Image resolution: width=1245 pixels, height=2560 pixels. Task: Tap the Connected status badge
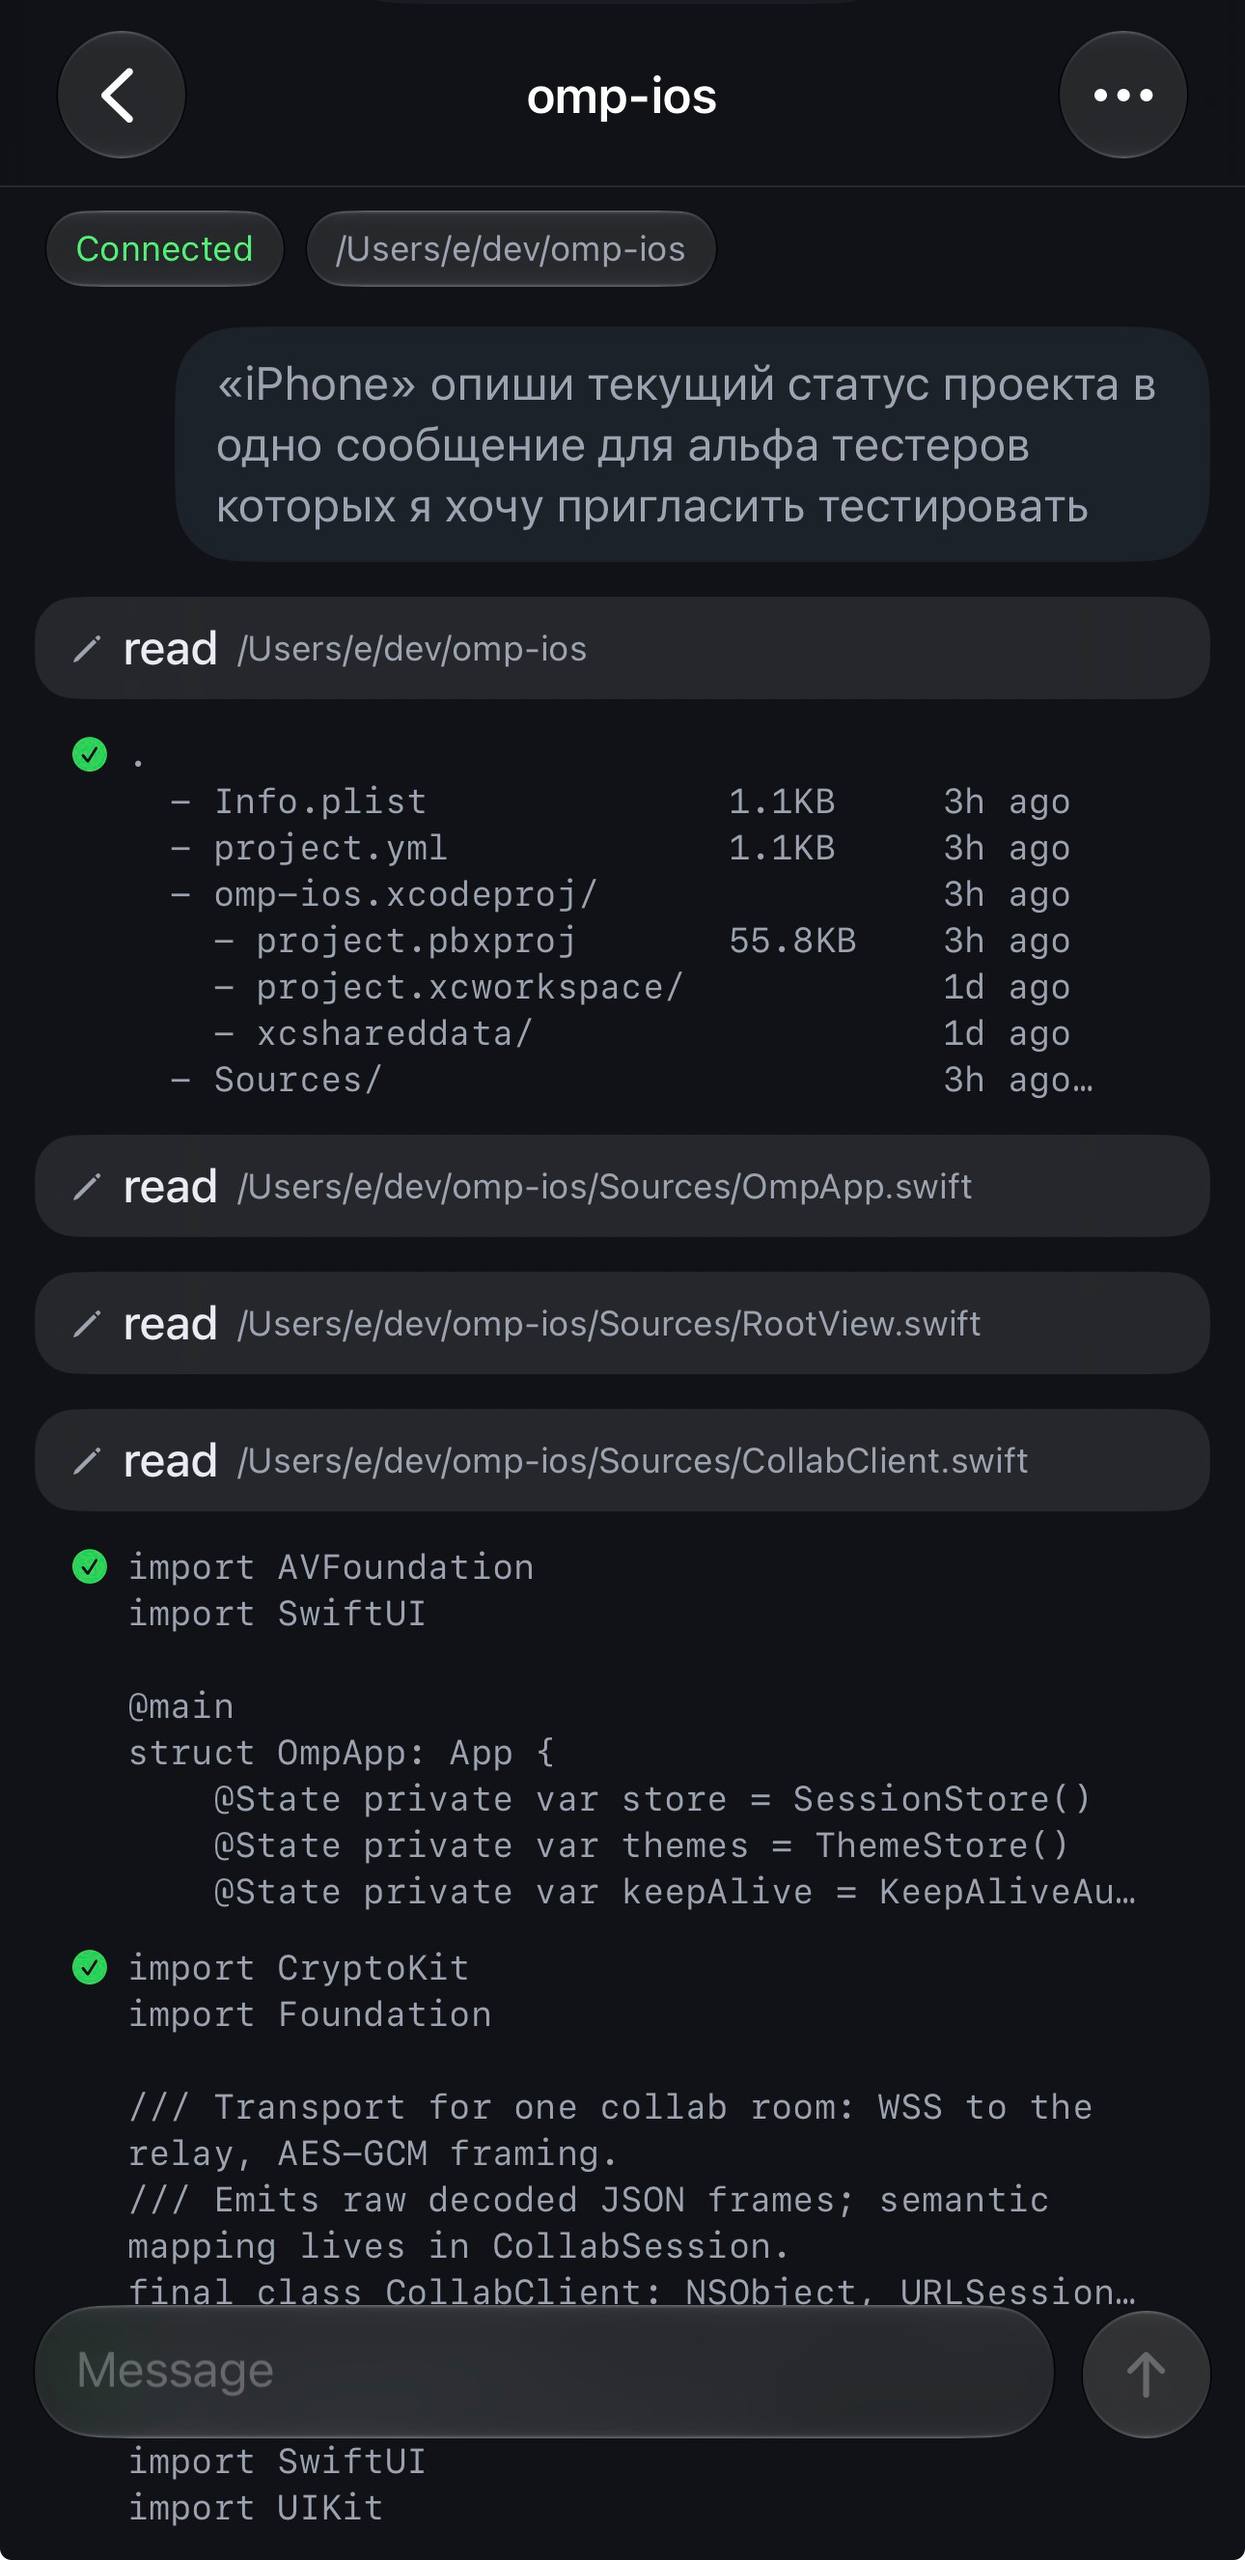(x=165, y=249)
